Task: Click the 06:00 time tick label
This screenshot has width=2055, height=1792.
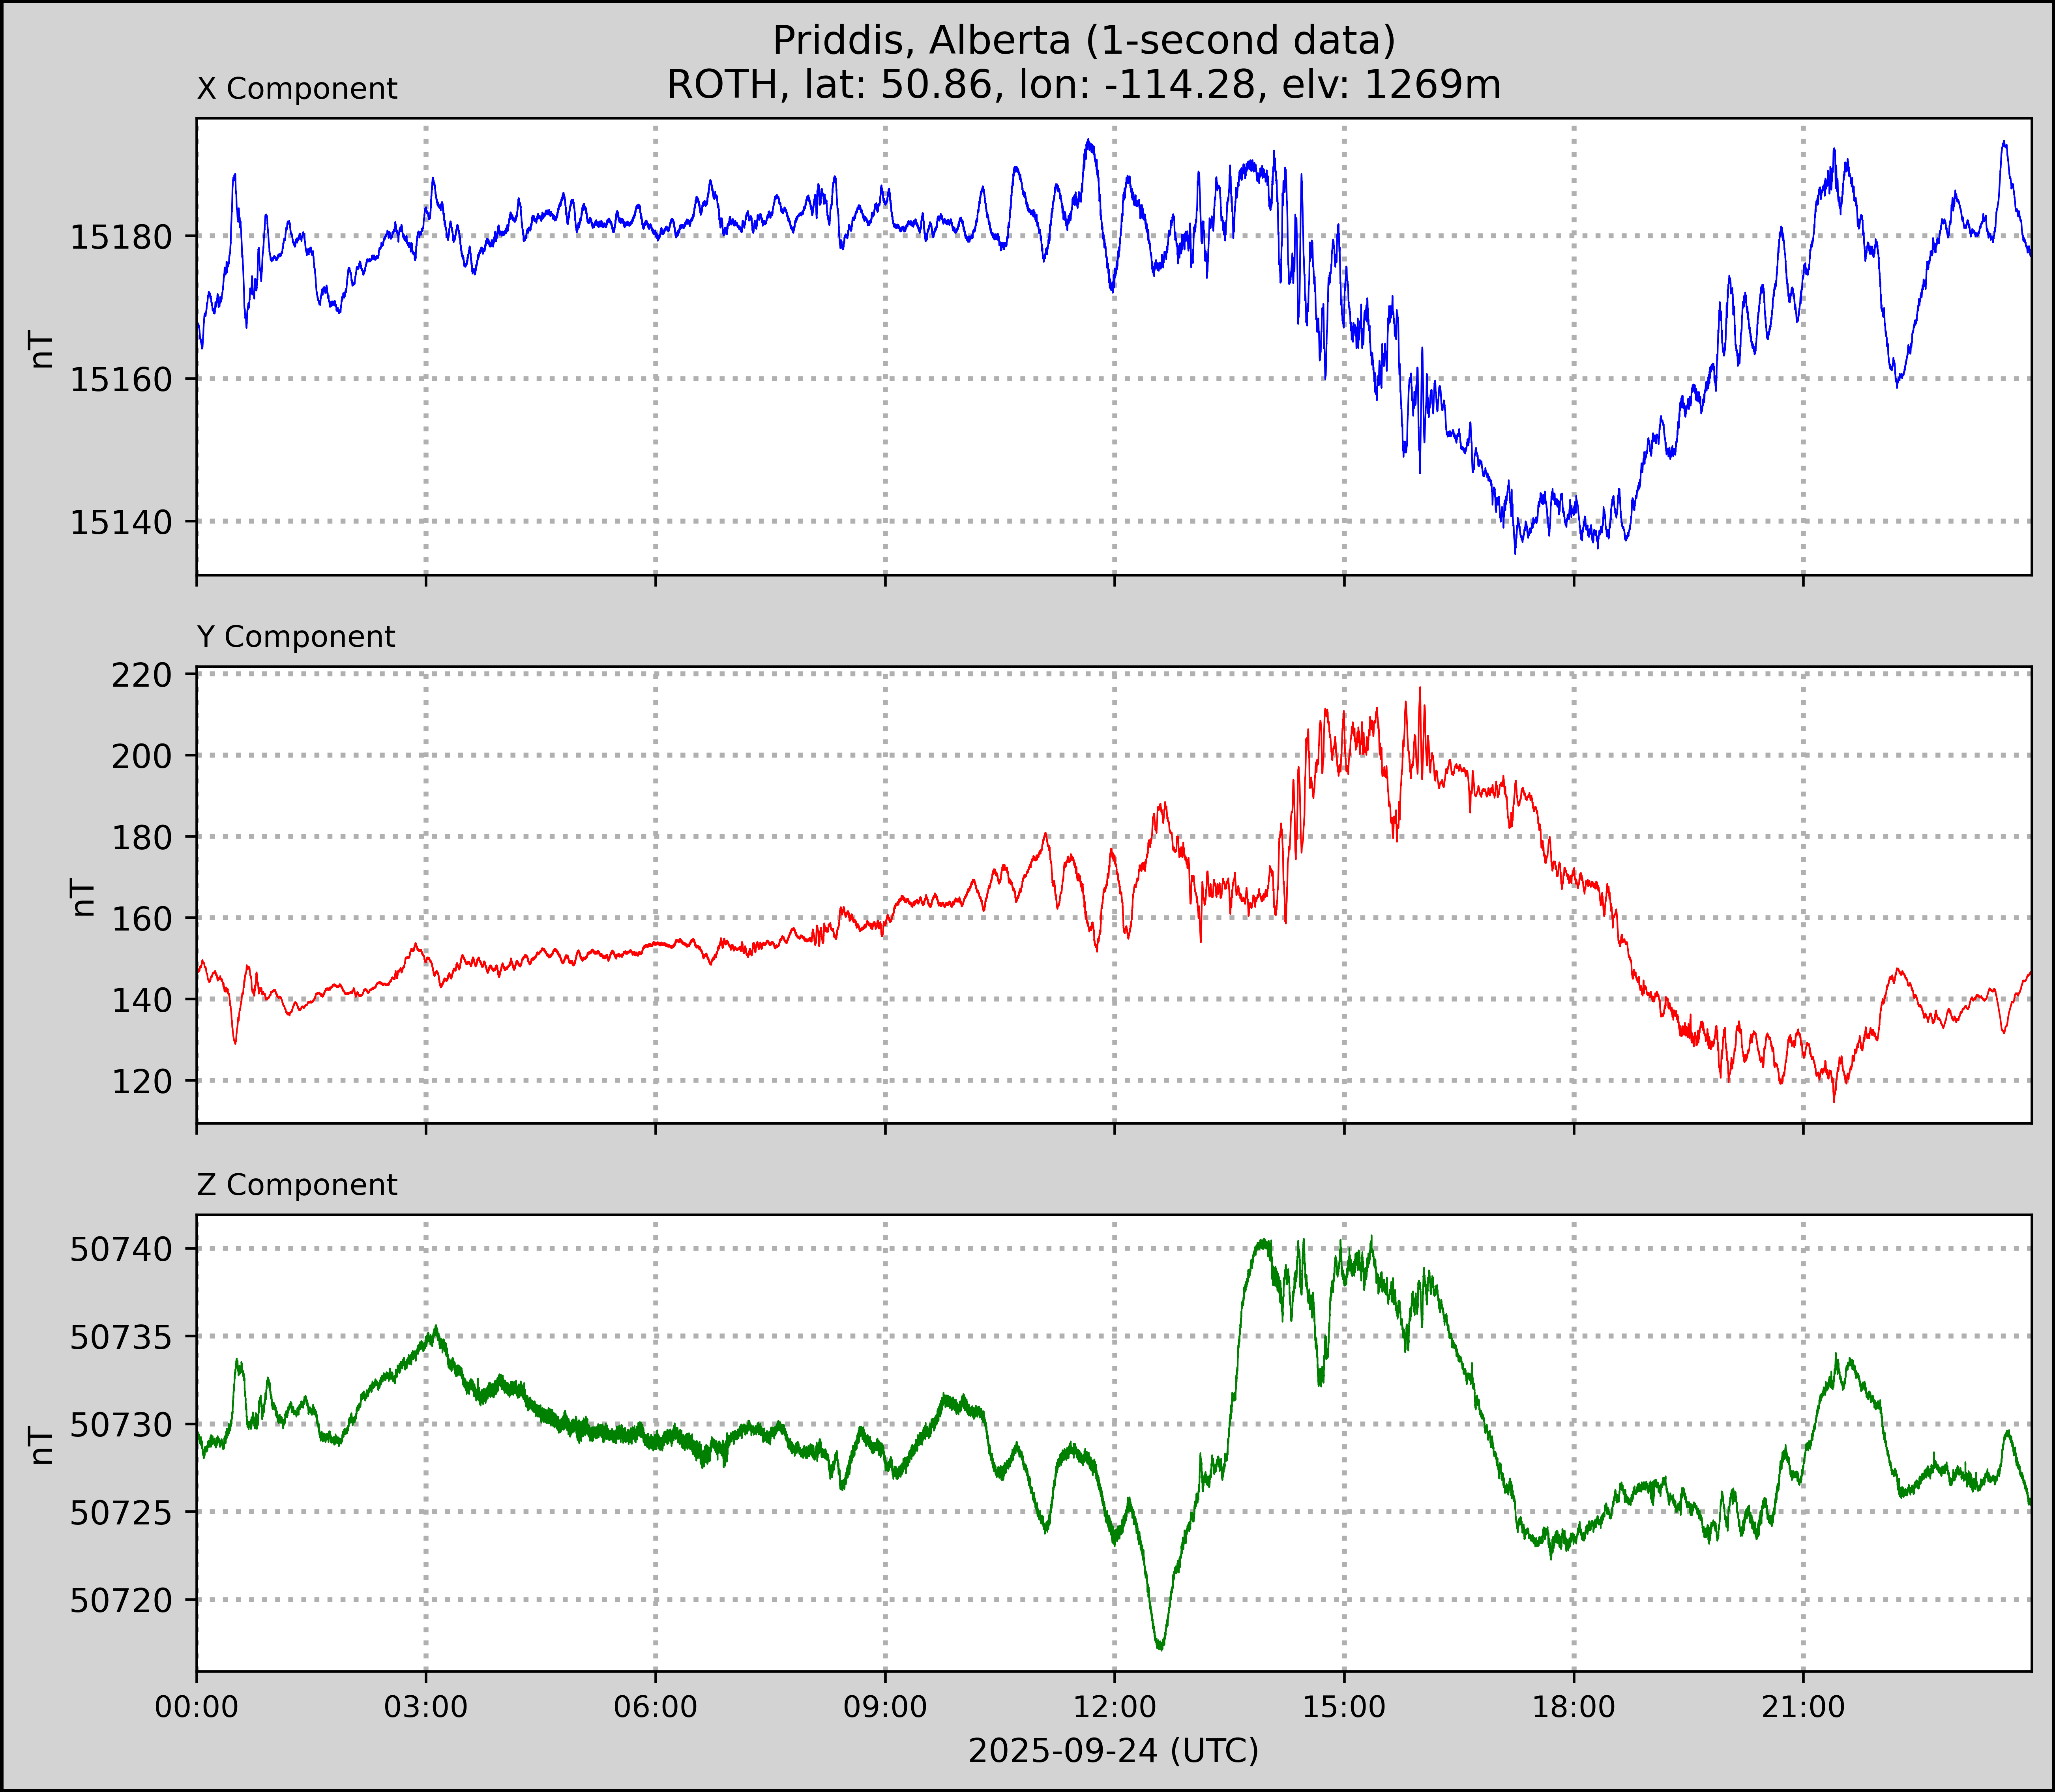Action: [x=655, y=1707]
